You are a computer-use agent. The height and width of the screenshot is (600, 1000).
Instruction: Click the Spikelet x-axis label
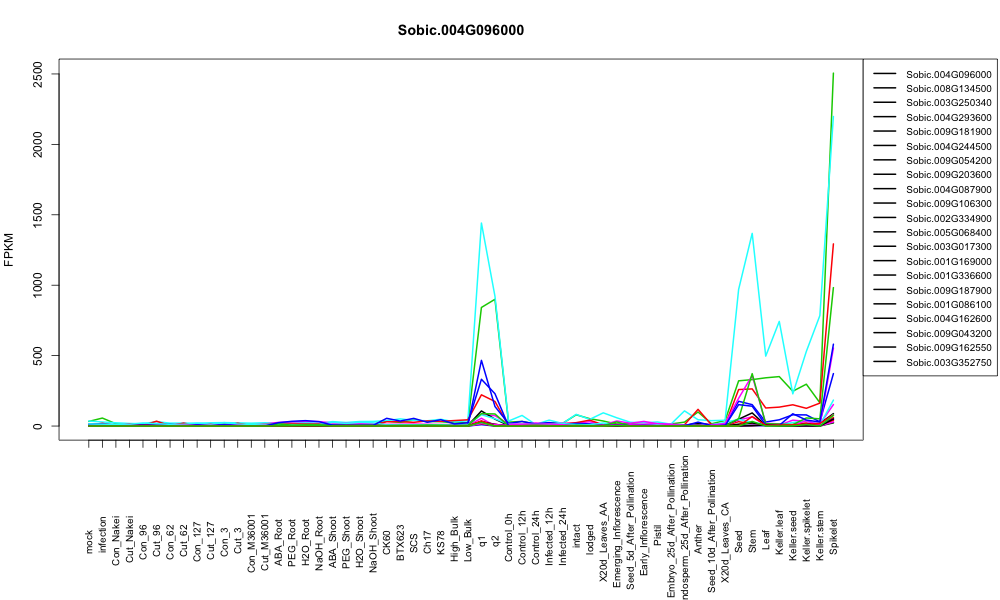coord(834,537)
